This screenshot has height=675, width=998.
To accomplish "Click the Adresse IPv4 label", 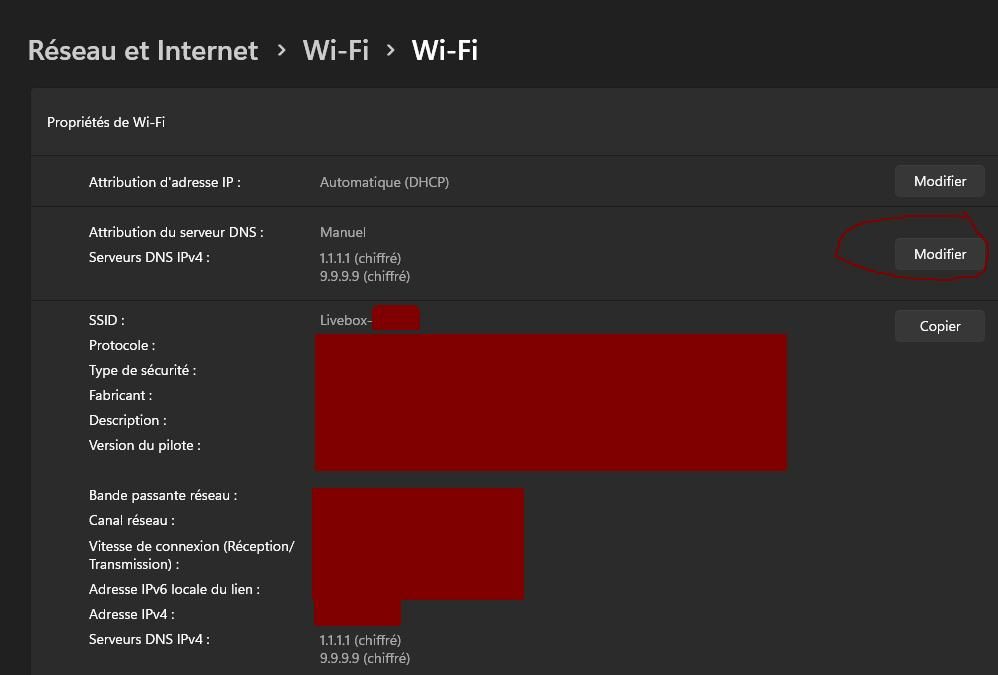I will click(x=132, y=614).
